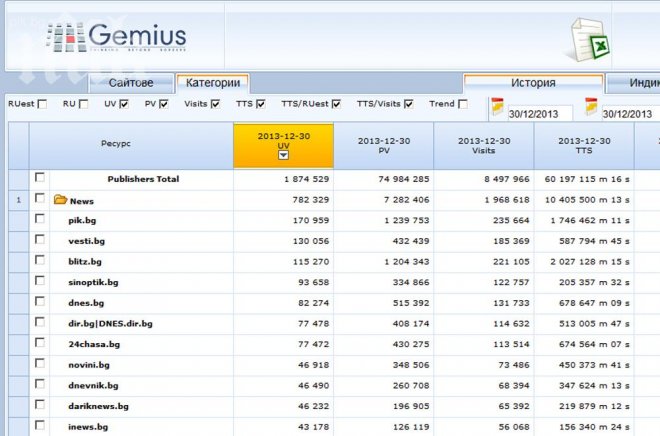Open the partially visible Индик tab

tap(633, 83)
